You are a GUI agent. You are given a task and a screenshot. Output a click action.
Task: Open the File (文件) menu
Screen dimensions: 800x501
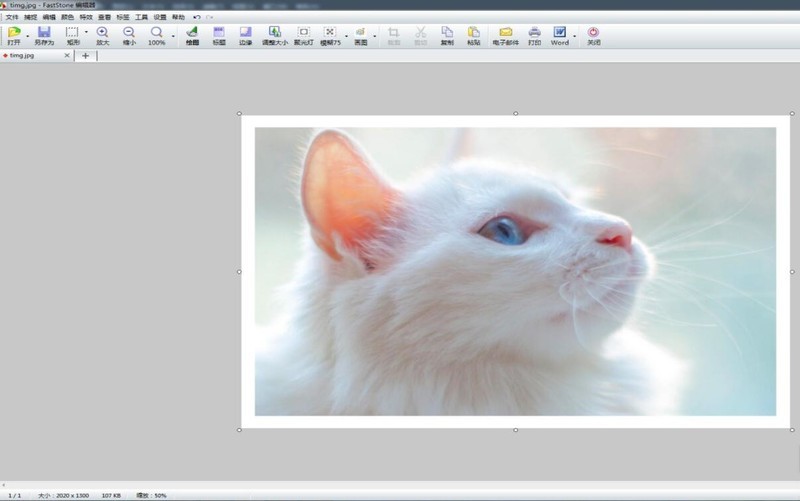pyautogui.click(x=12, y=17)
